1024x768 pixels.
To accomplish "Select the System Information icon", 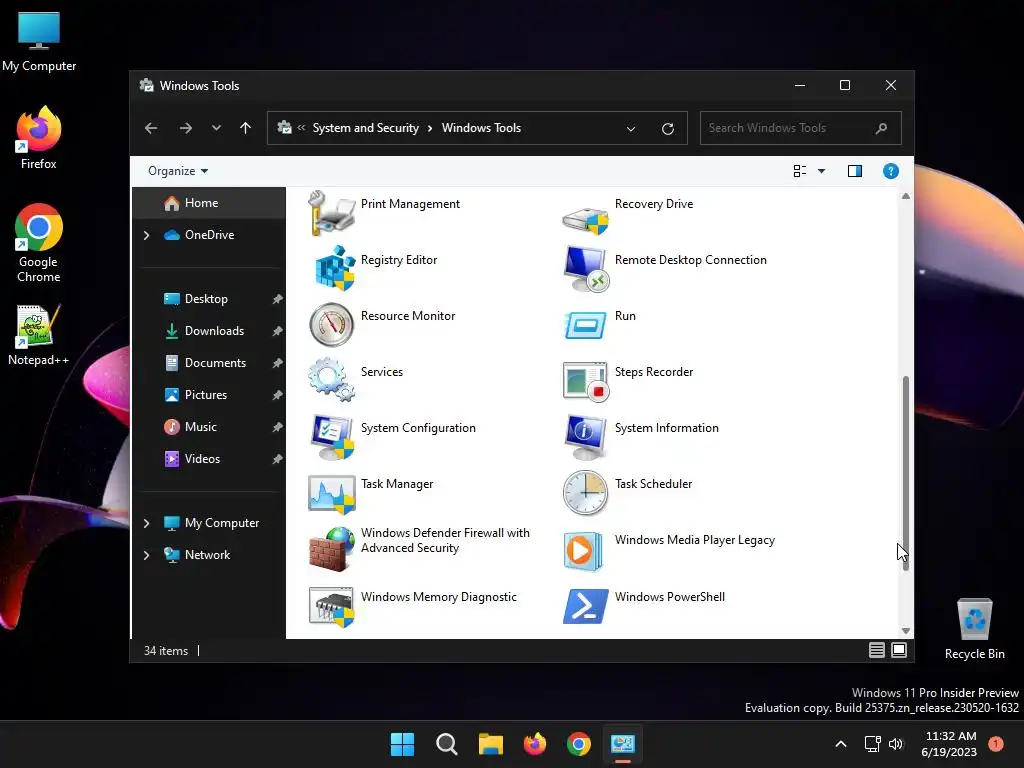I will coord(585,437).
